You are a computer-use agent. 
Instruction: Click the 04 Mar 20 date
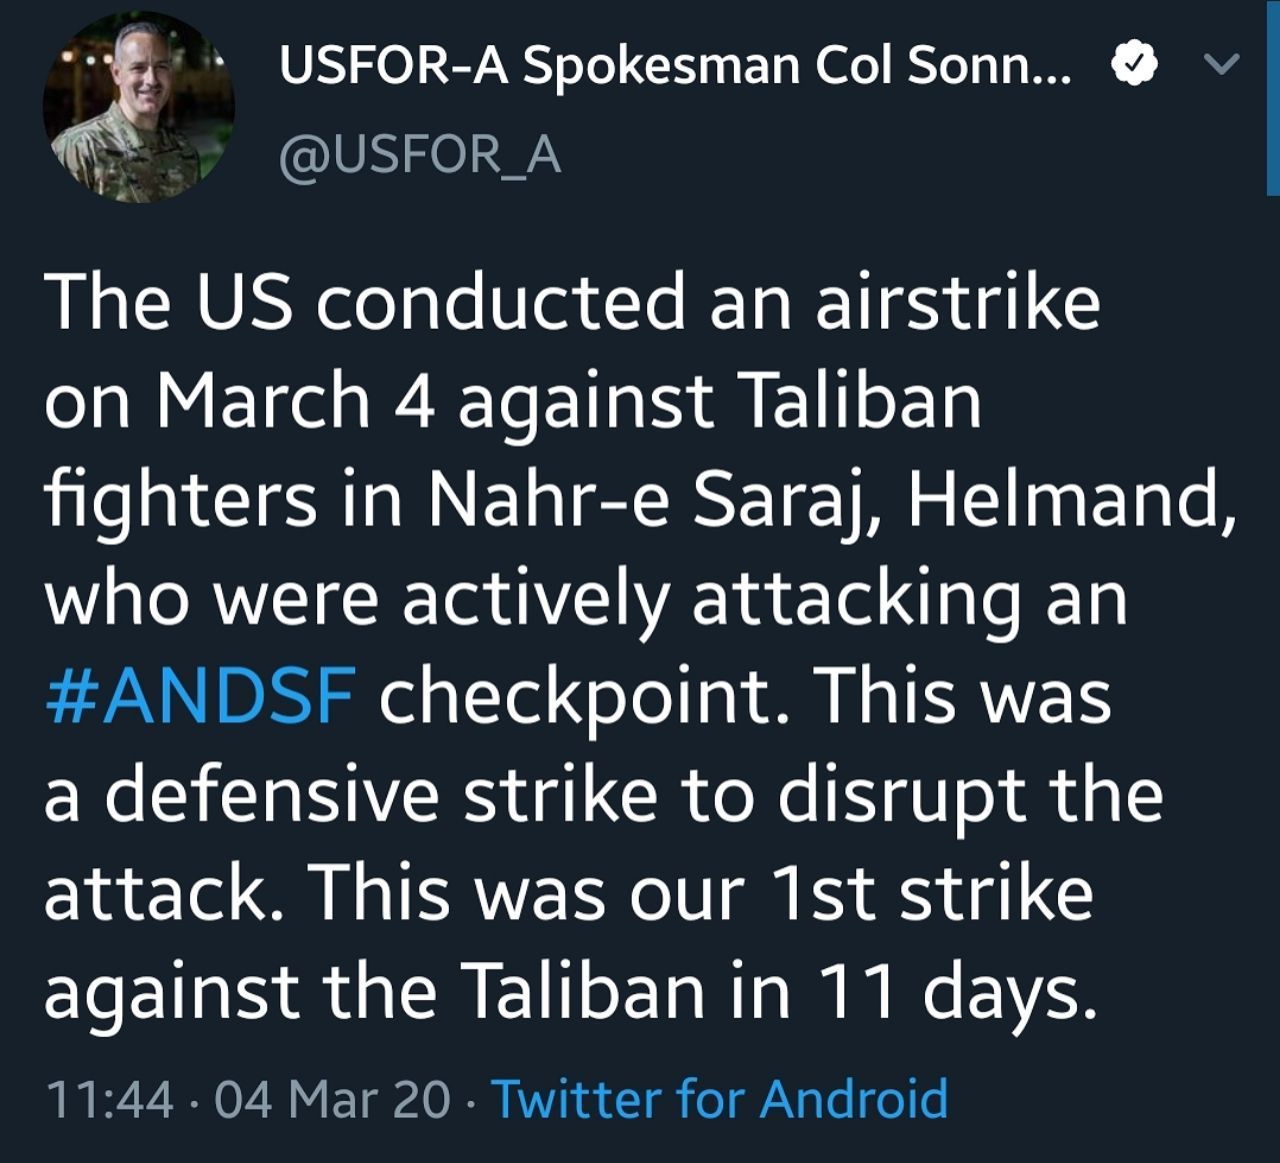333,1099
